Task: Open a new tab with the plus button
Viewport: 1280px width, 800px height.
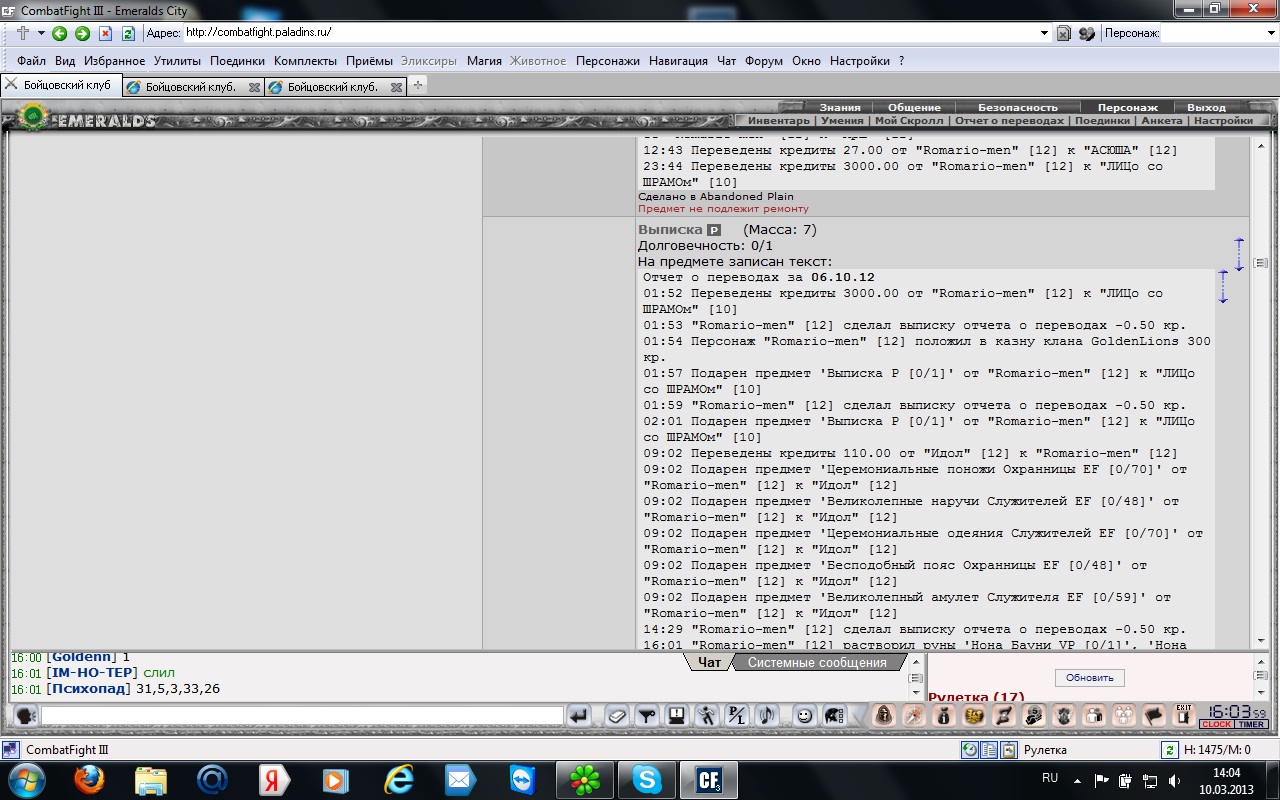Action: click(418, 86)
